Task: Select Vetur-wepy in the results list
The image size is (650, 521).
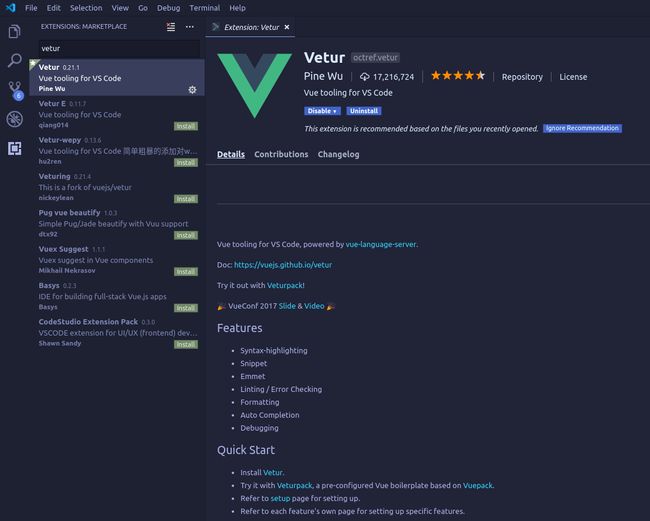Action: (x=117, y=150)
